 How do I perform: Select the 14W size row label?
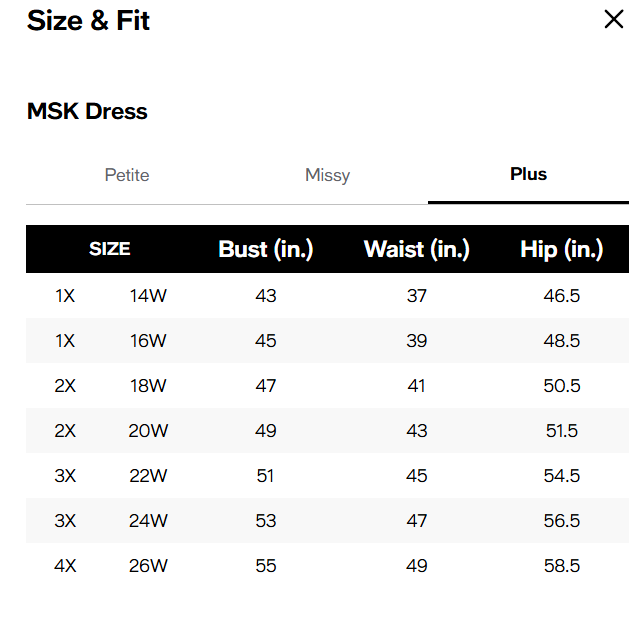[148, 296]
